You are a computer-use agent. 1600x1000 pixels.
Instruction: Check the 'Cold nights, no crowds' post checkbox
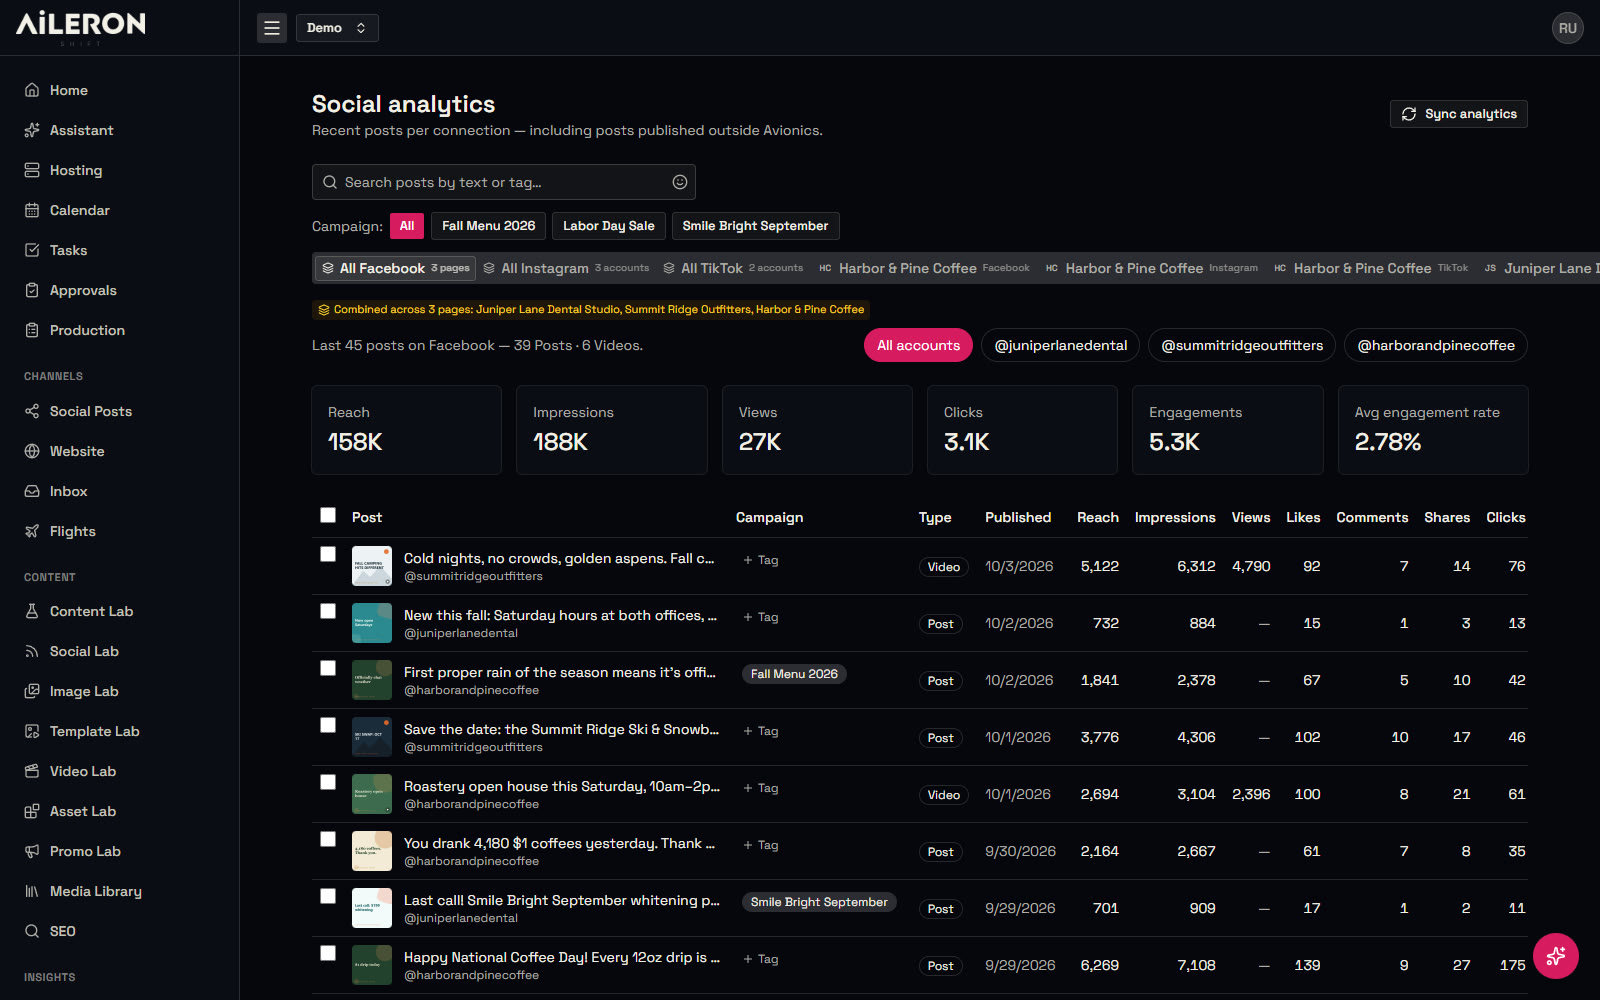(x=328, y=554)
